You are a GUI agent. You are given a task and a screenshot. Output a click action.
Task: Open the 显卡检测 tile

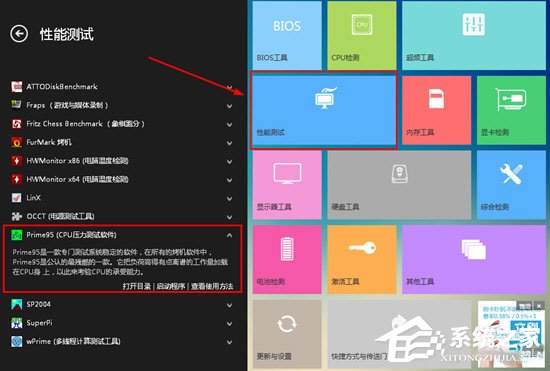tap(511, 110)
